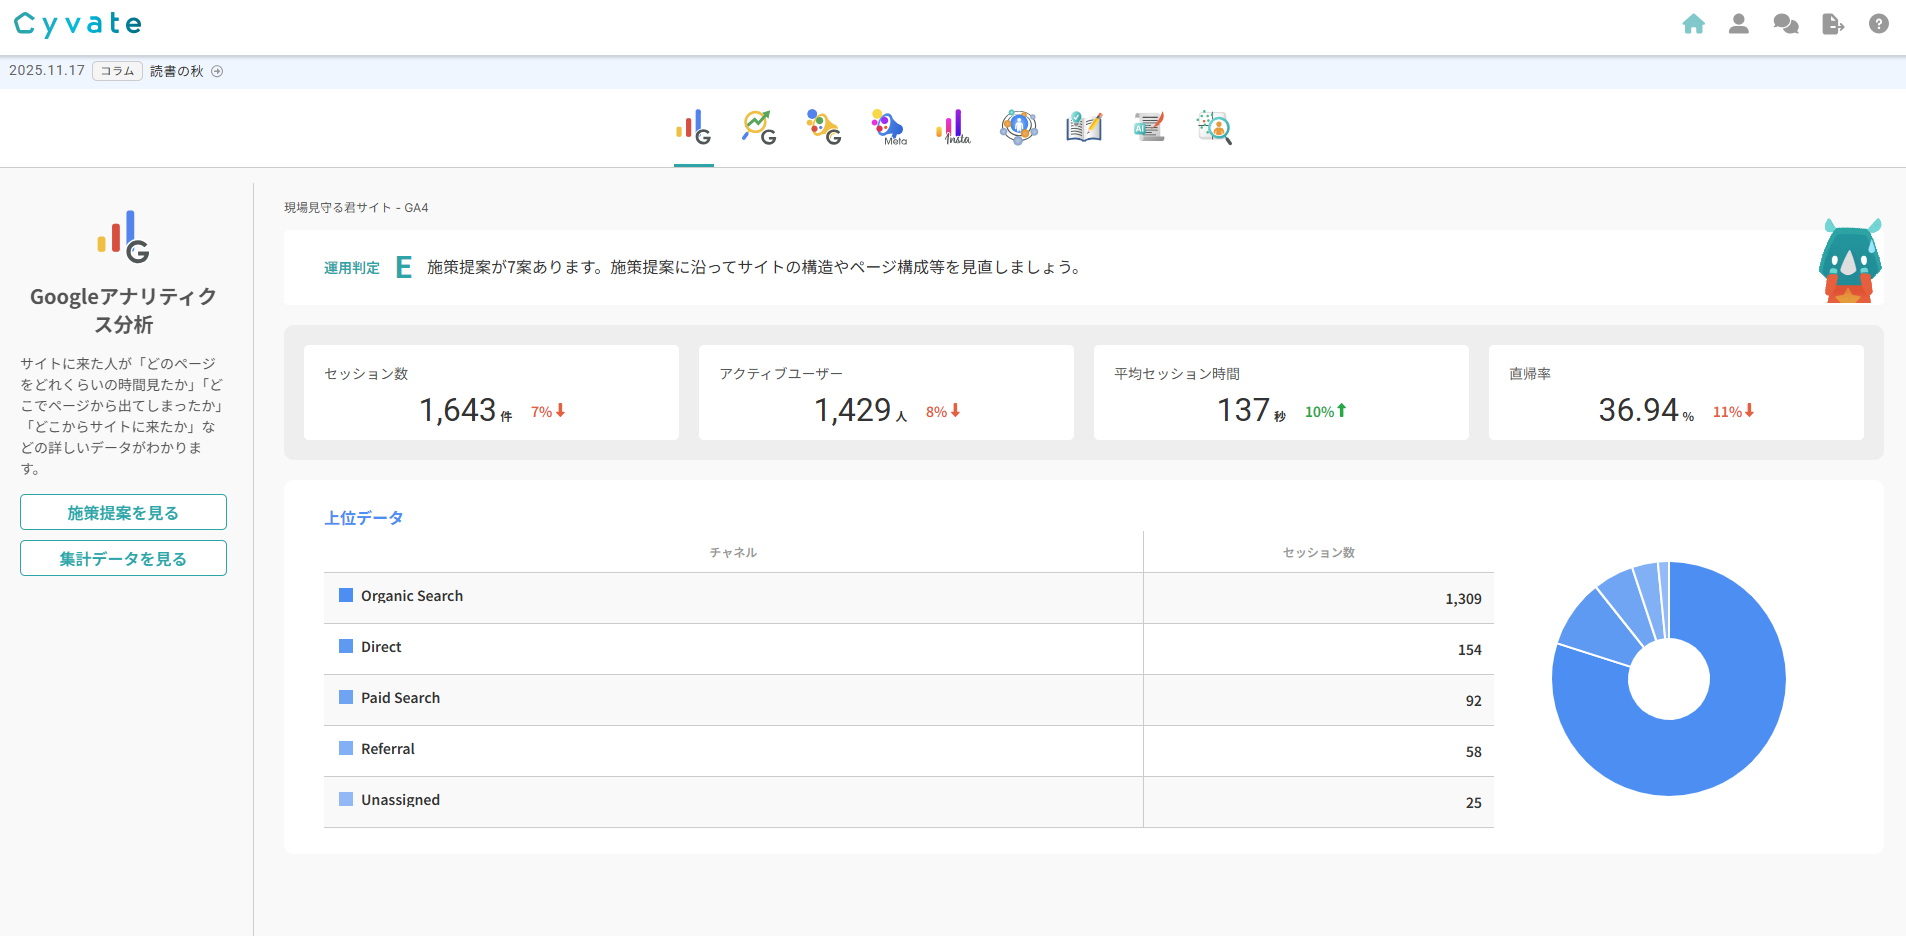Click the Organic Search color swatch
Screen dimensions: 1906x936
coord(346,595)
